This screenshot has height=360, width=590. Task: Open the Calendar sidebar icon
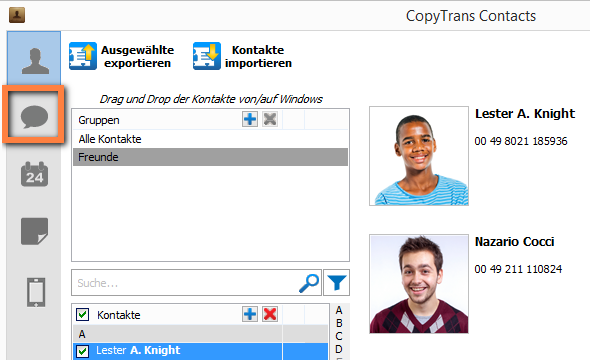34,174
